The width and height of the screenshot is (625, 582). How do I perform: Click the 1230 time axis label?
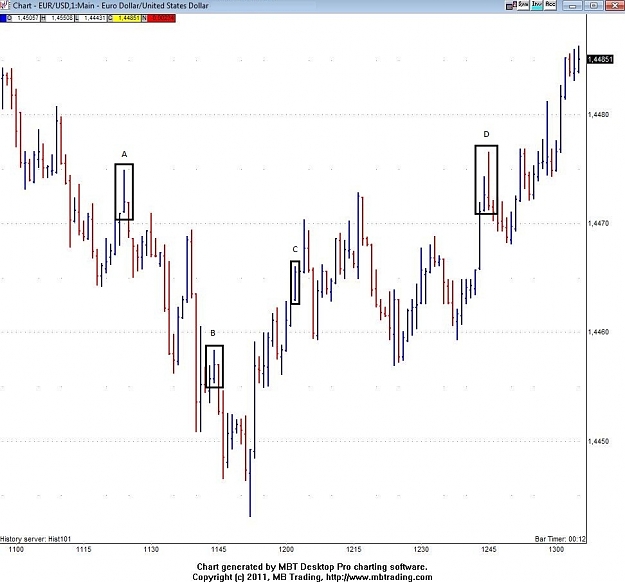(421, 549)
